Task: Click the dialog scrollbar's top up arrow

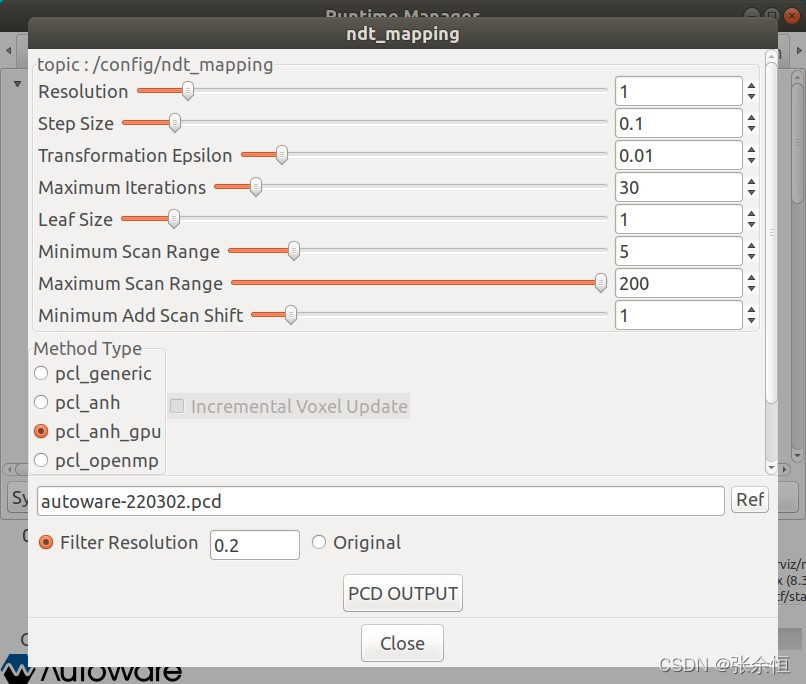Action: click(x=771, y=55)
